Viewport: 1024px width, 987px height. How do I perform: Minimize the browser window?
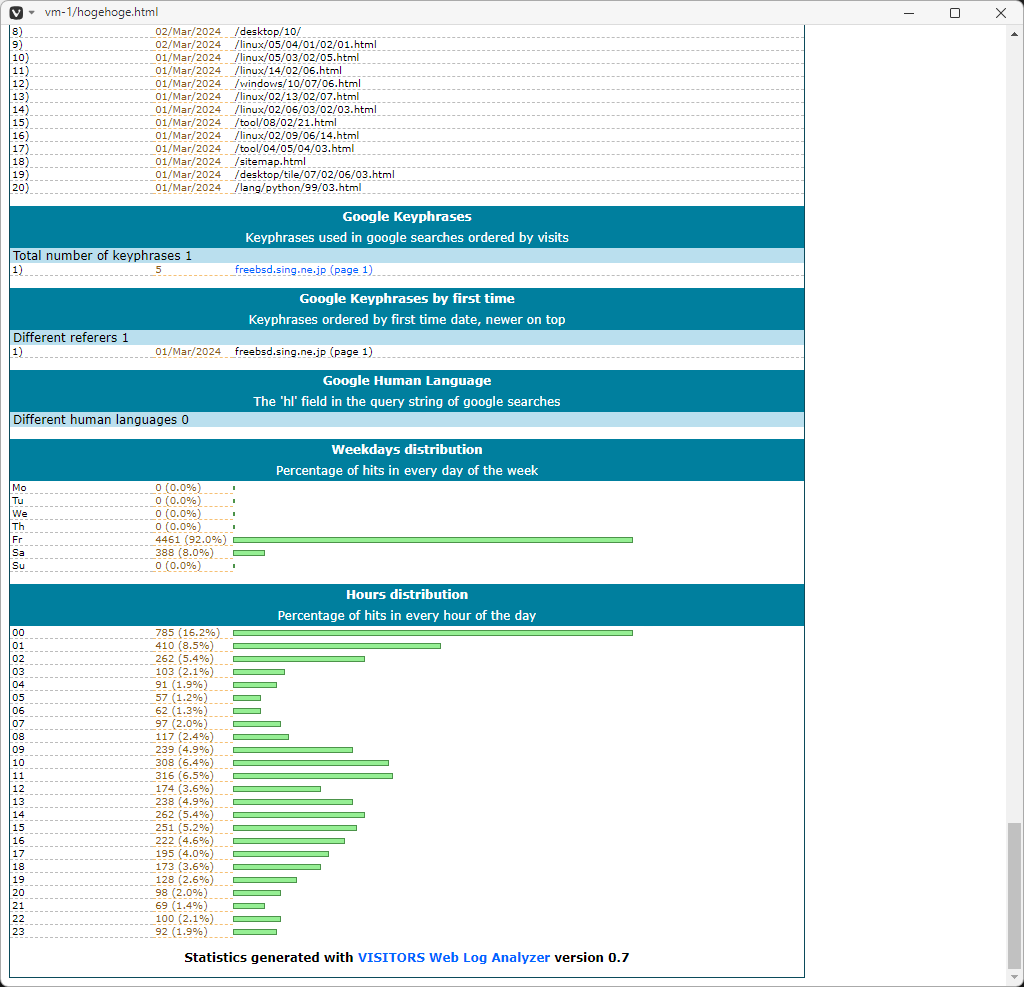(909, 13)
